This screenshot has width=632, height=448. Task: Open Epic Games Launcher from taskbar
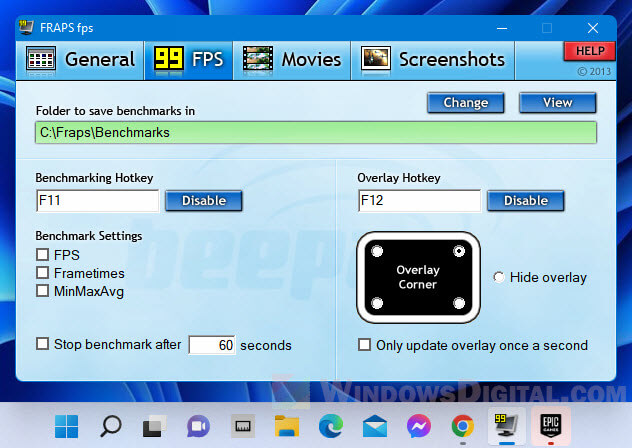pos(551,426)
